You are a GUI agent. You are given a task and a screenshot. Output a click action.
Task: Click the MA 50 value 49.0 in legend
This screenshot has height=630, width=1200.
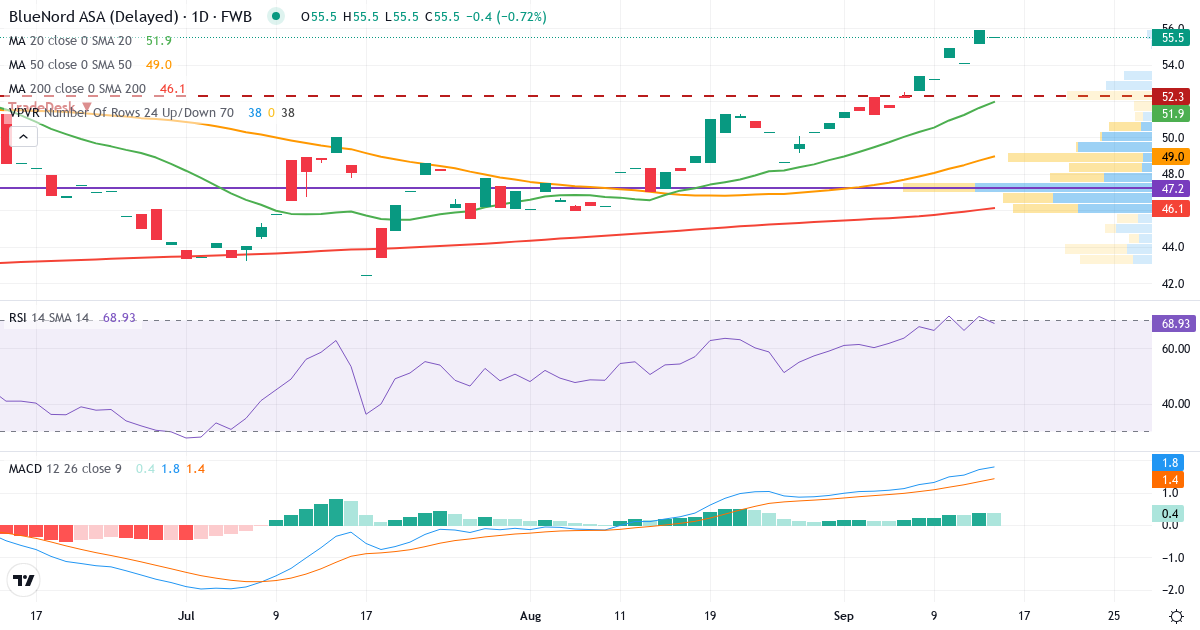tap(158, 65)
